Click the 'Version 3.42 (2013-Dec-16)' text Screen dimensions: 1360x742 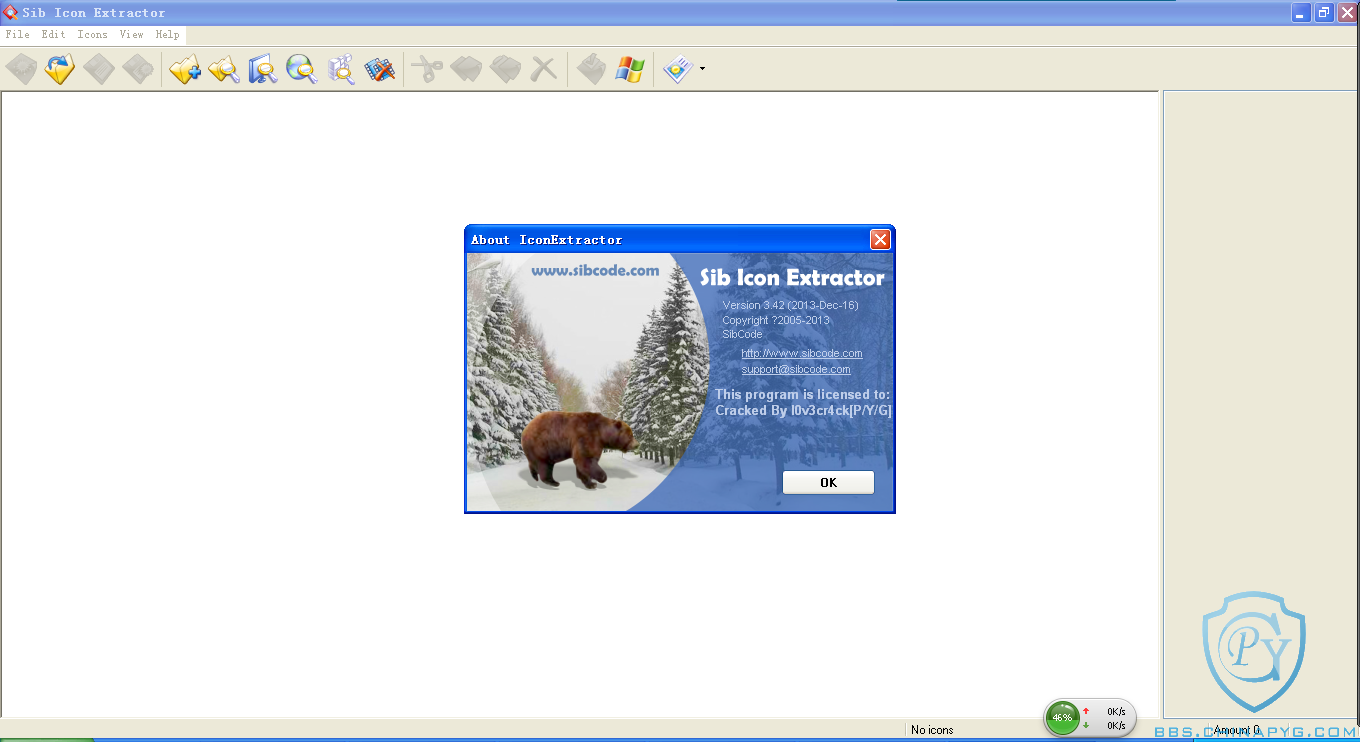pos(790,305)
